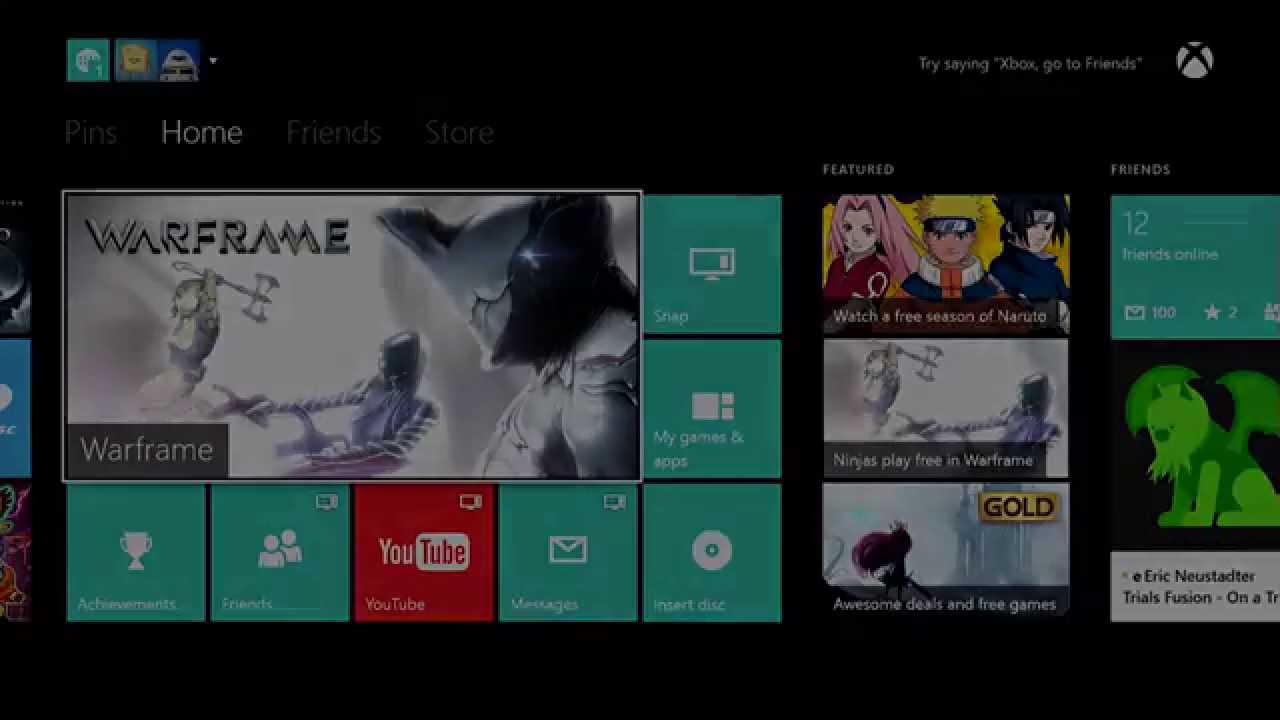The width and height of the screenshot is (1280, 720).
Task: Open Watch a free season of Naruto
Action: point(945,264)
